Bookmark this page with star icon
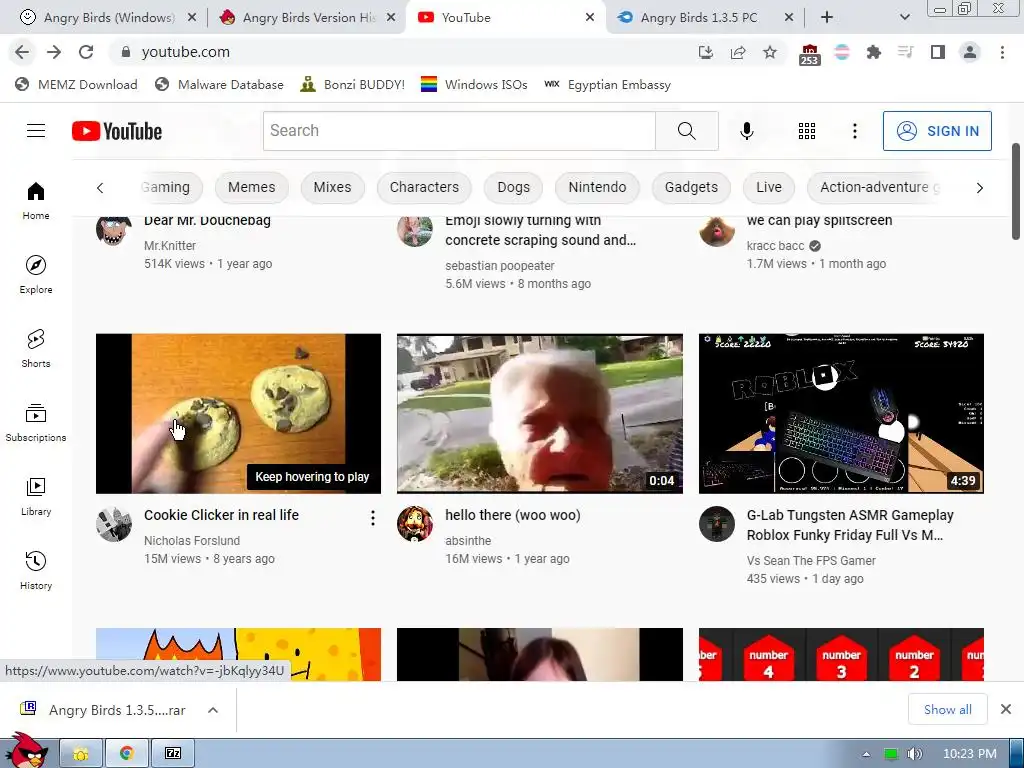1024x768 pixels. coord(770,52)
